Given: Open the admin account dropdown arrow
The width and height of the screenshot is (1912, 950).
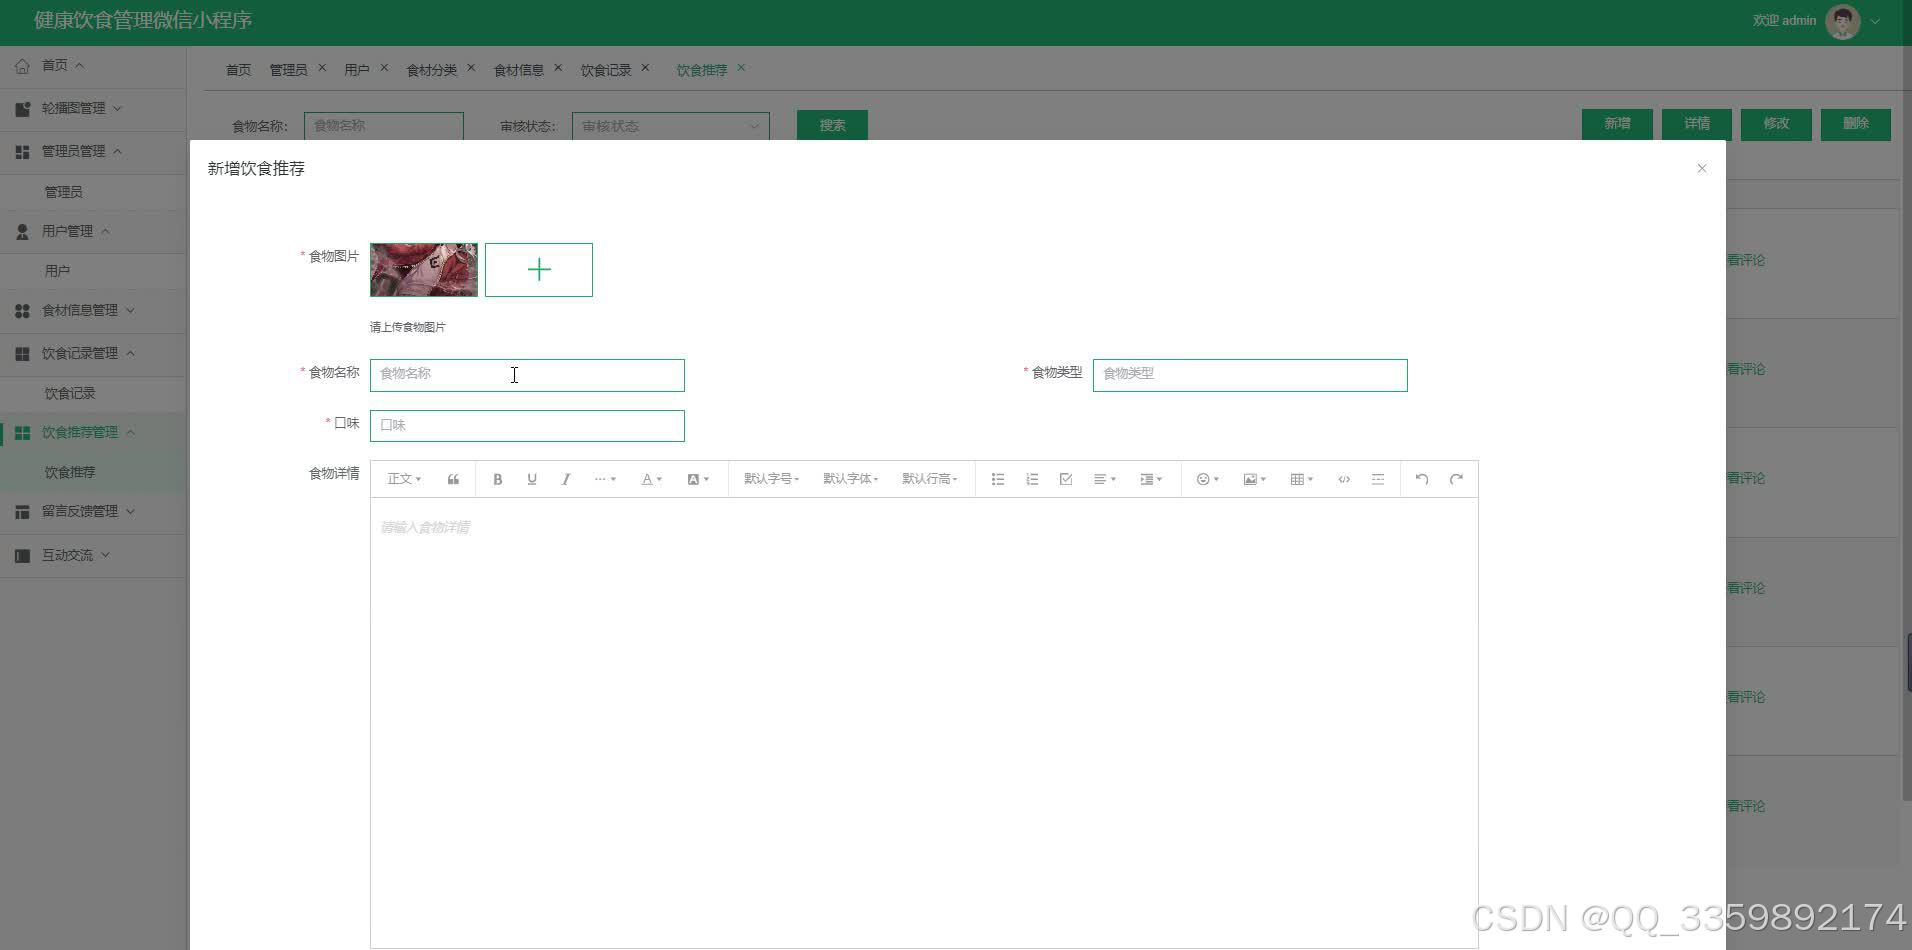Looking at the screenshot, I should pyautogui.click(x=1876, y=21).
